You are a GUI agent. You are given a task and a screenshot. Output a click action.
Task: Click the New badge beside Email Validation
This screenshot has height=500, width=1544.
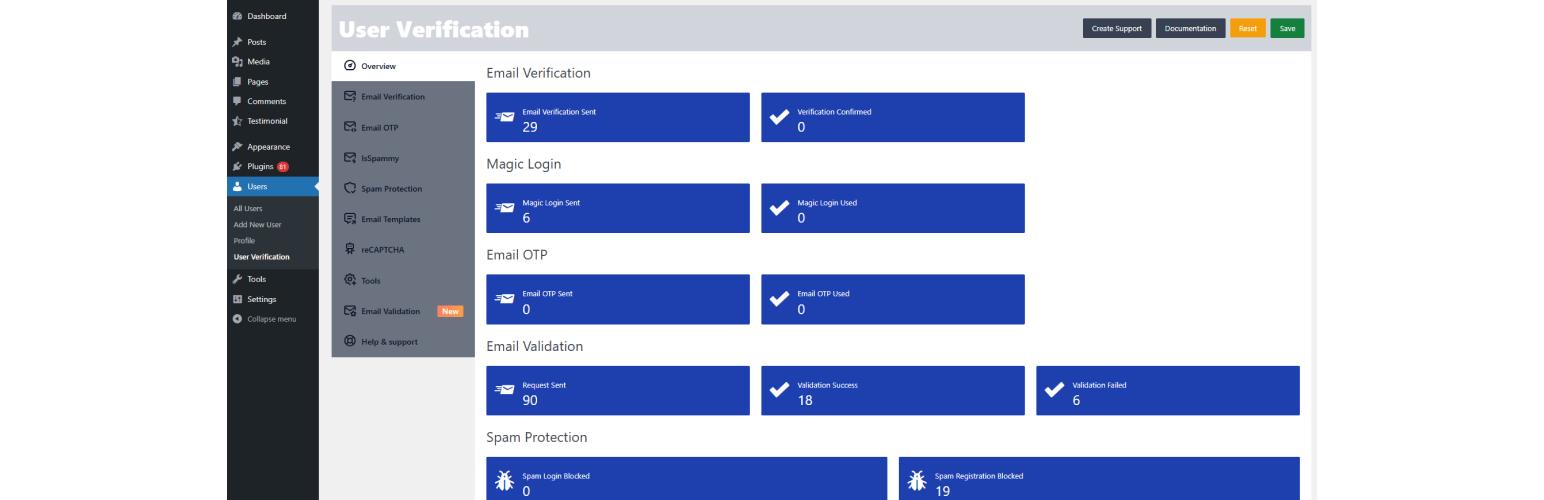[x=450, y=311]
